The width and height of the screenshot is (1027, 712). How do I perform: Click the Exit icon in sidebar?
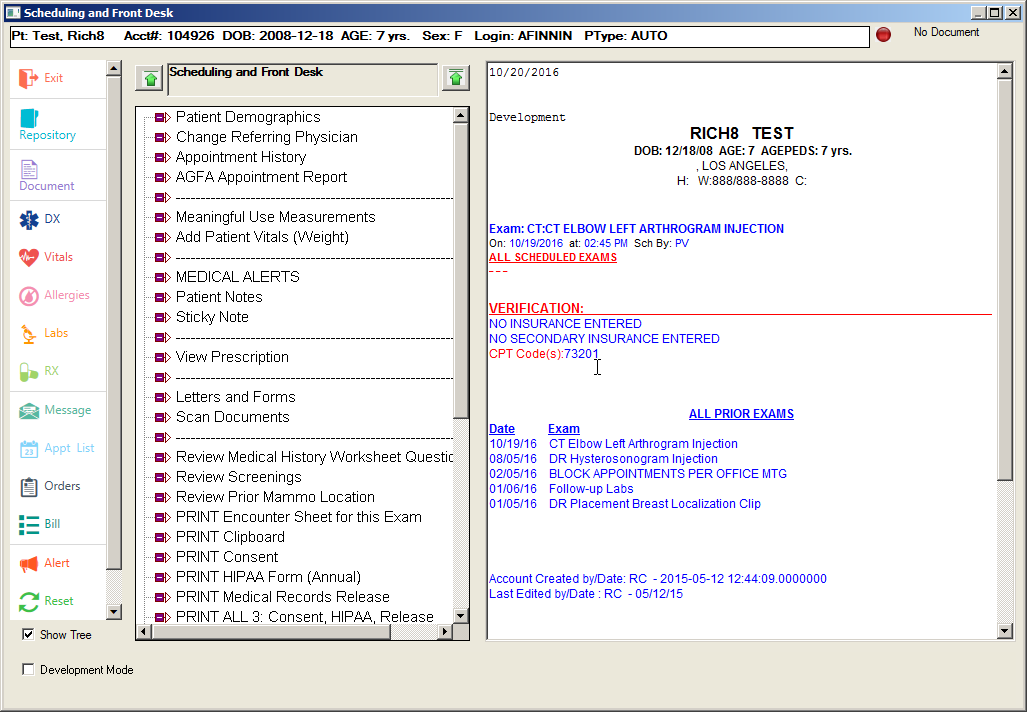pyautogui.click(x=29, y=78)
